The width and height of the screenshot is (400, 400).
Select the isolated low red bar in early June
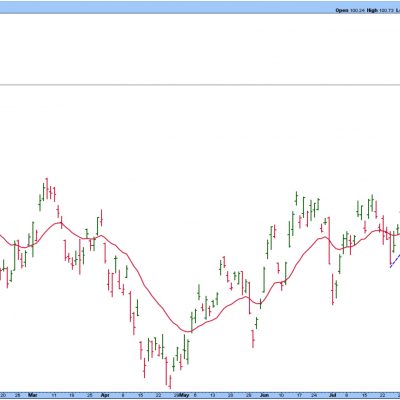253,339
